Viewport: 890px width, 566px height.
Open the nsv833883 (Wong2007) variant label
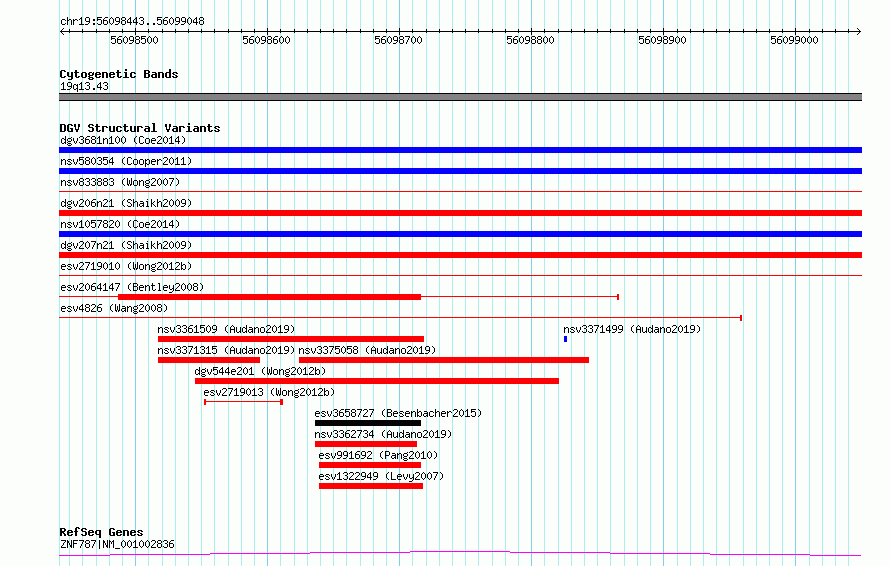point(120,182)
